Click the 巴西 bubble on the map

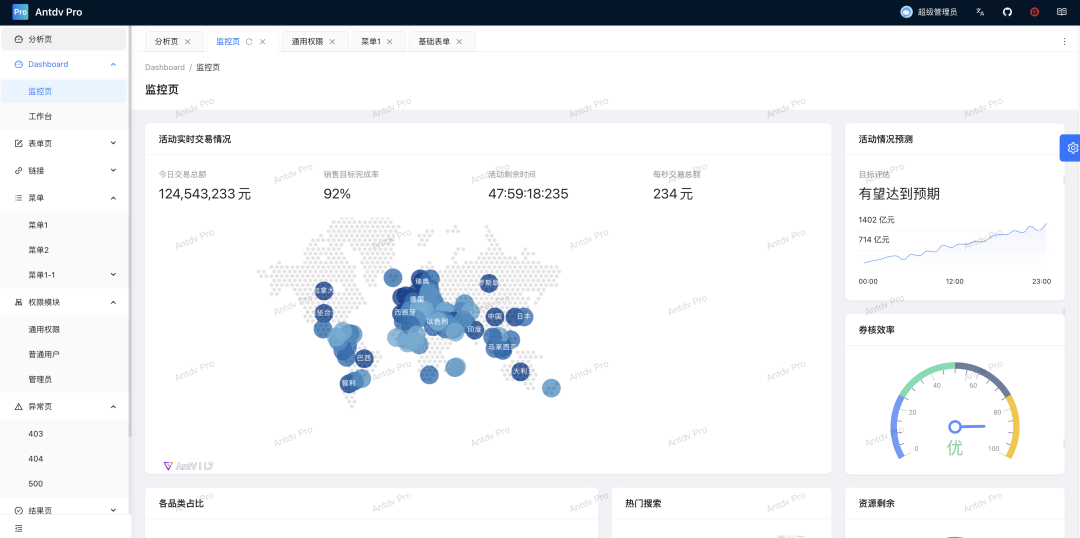[x=364, y=358]
